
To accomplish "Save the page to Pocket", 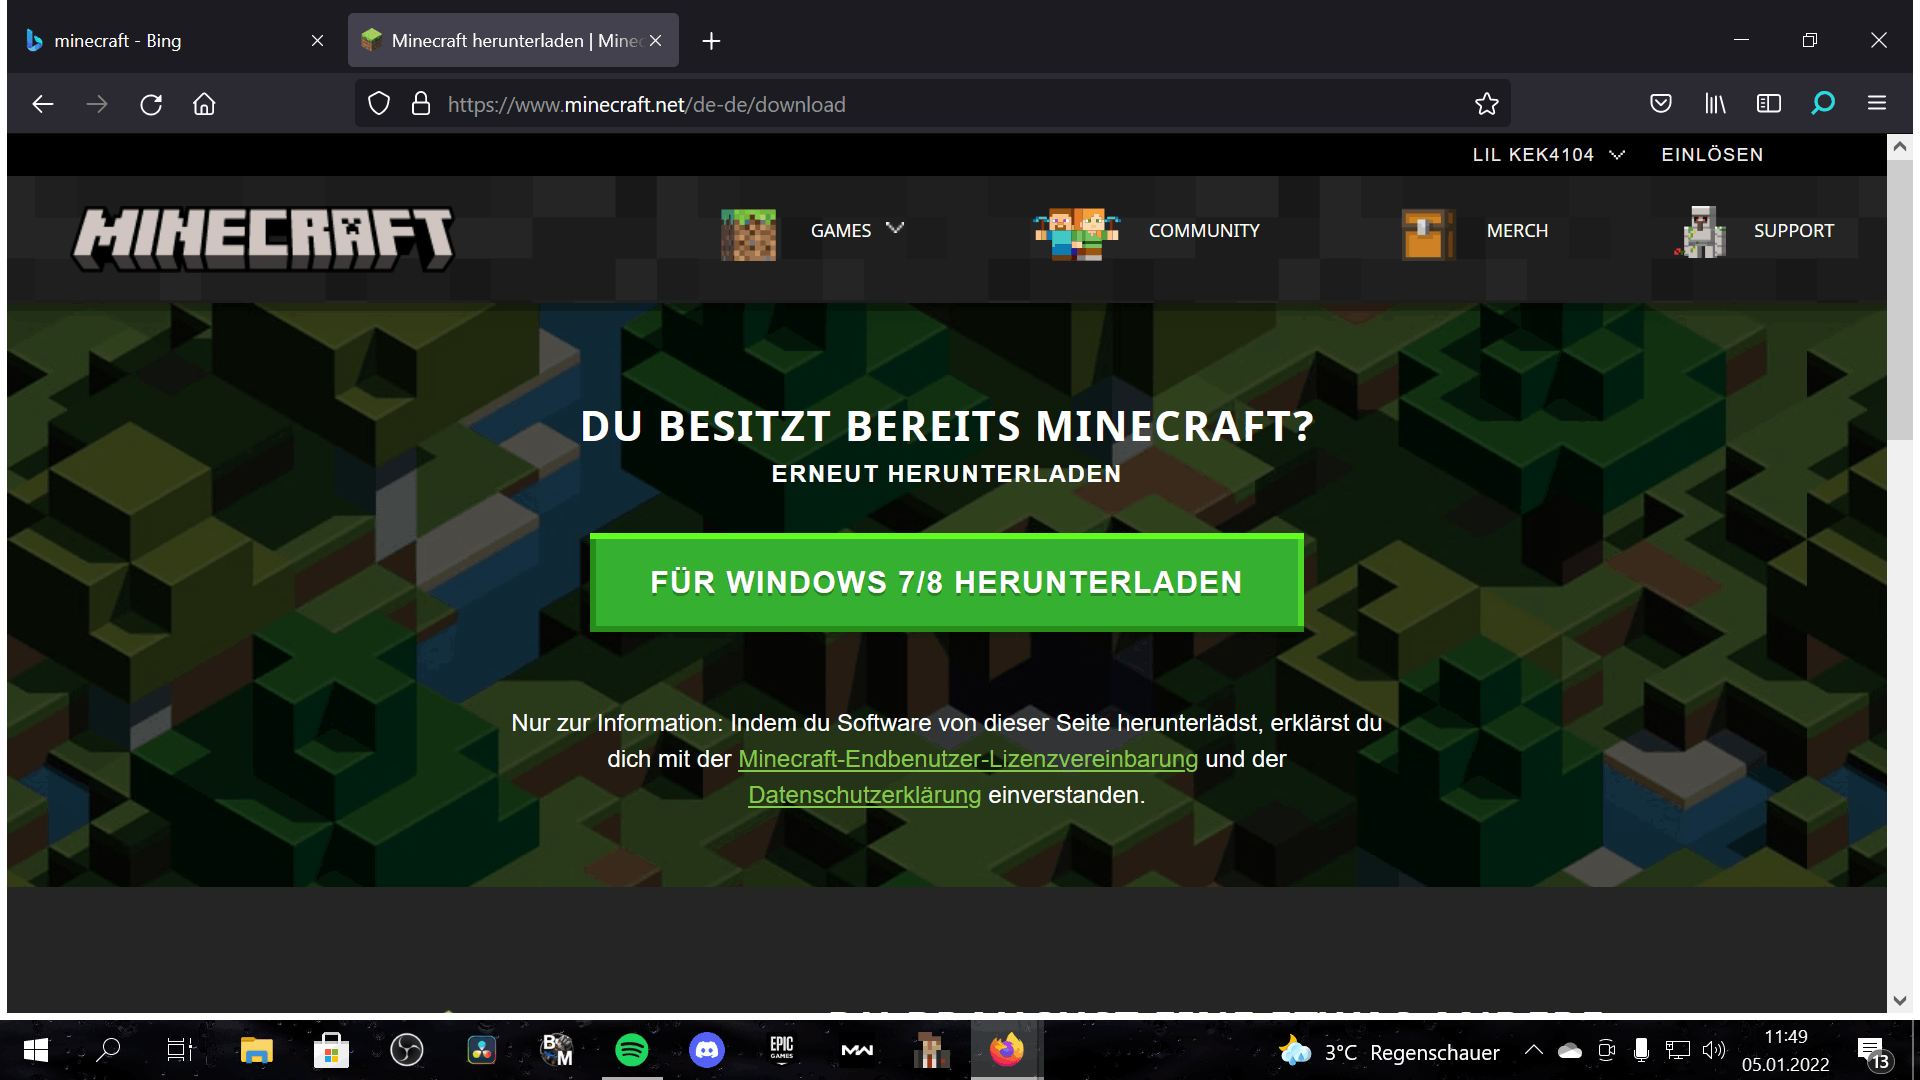I will coord(1661,103).
